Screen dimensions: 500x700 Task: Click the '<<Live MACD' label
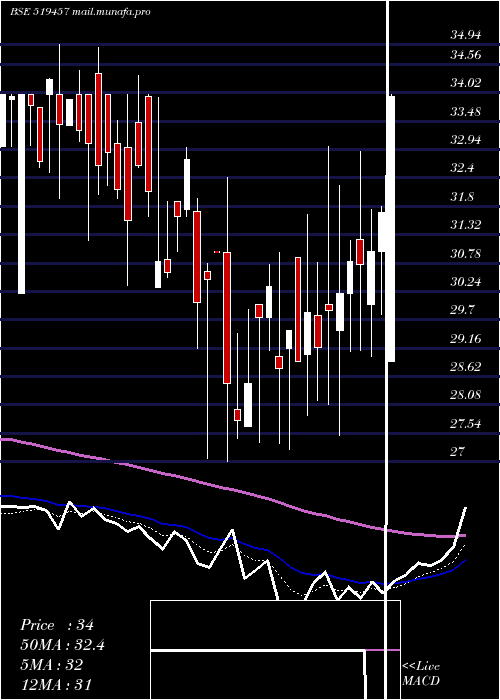point(421,673)
